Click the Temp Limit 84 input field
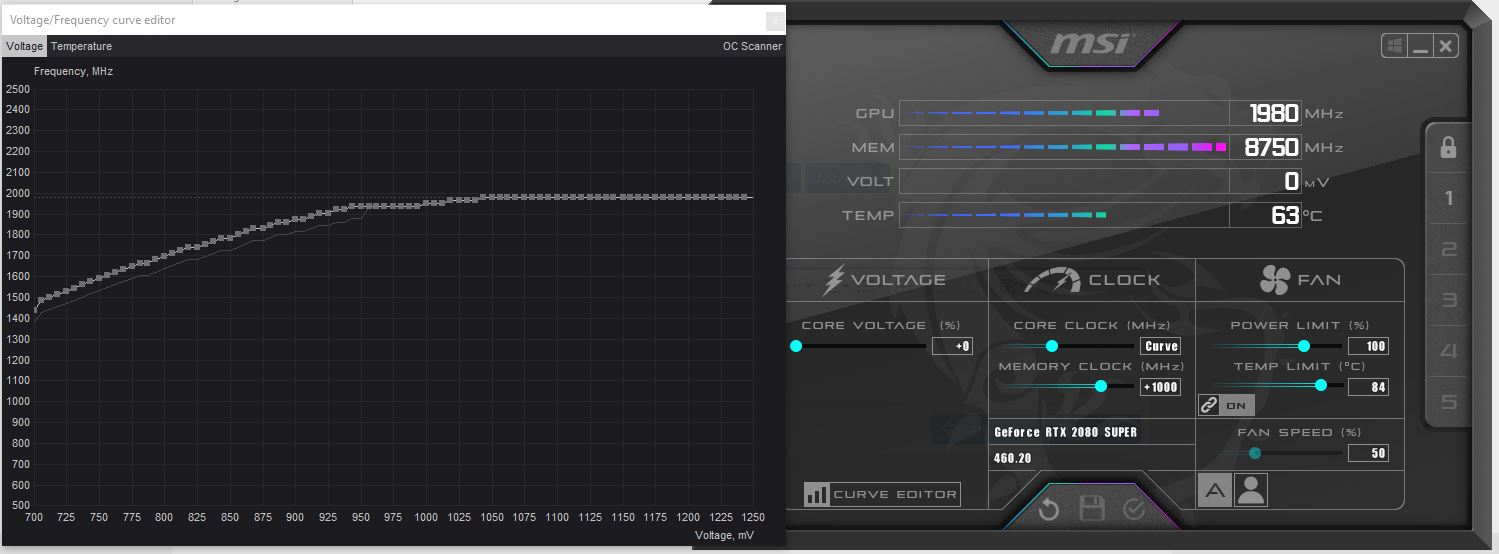 click(x=1368, y=387)
